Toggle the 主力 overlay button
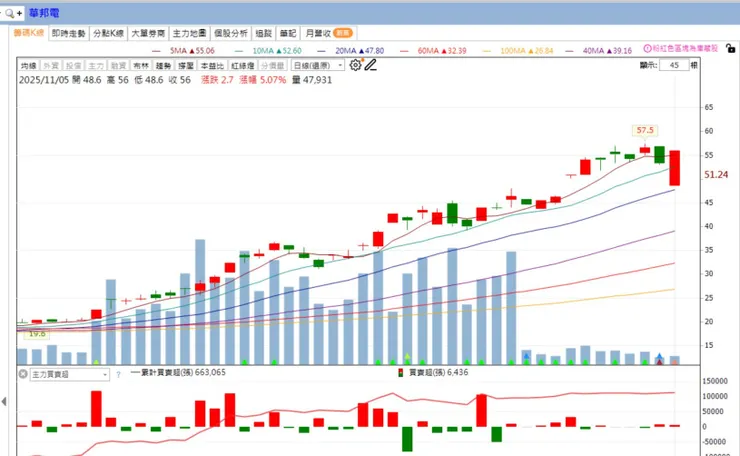 click(x=96, y=66)
